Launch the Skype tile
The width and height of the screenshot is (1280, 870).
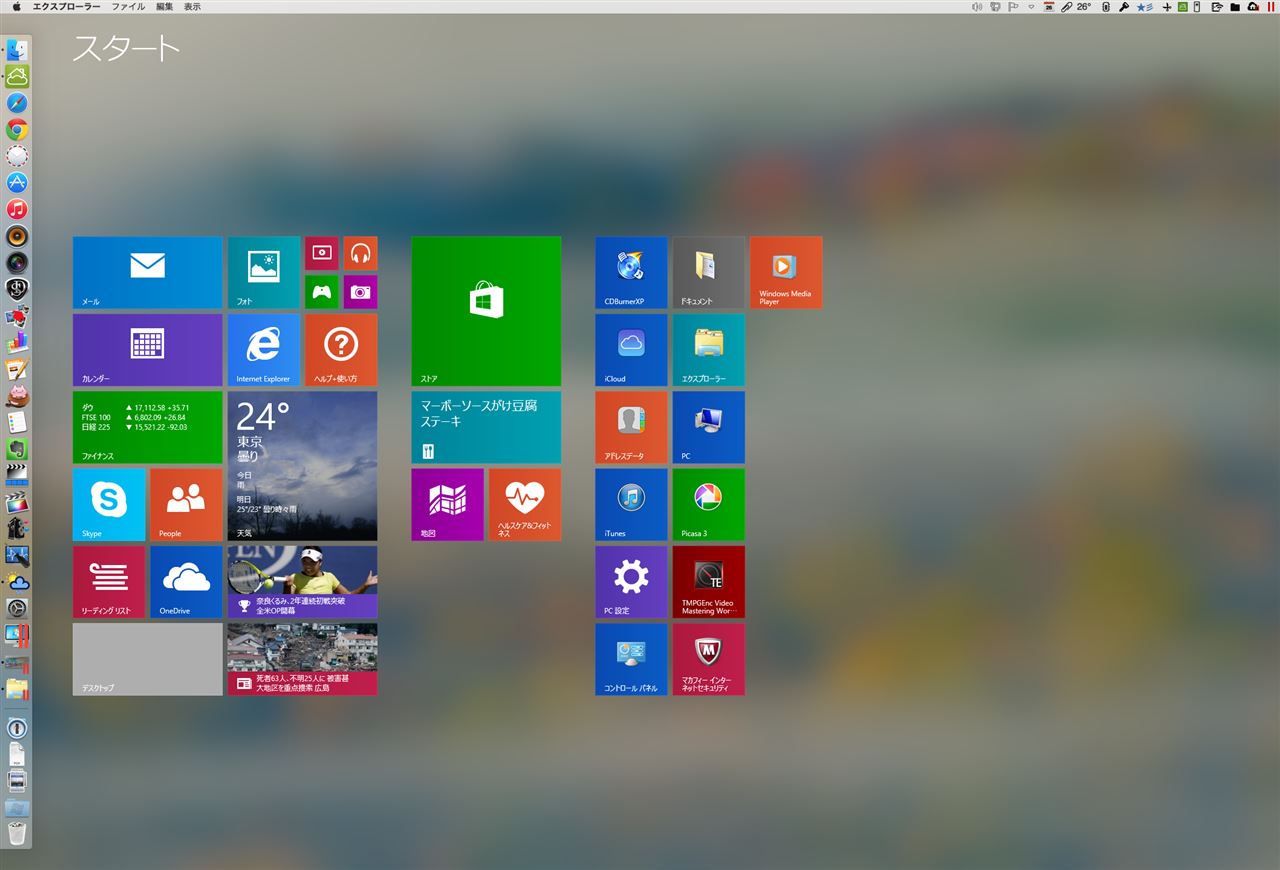[x=109, y=505]
